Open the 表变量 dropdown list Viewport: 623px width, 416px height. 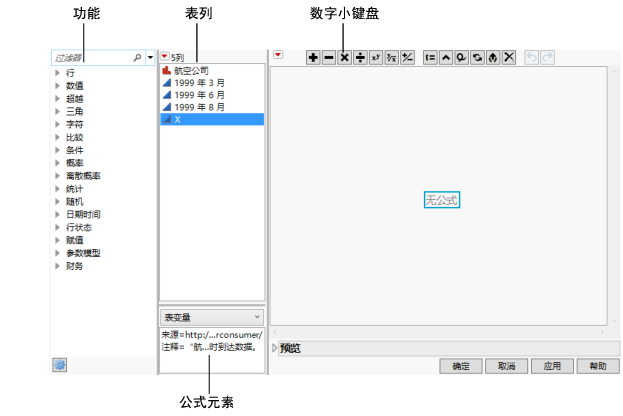click(x=212, y=317)
